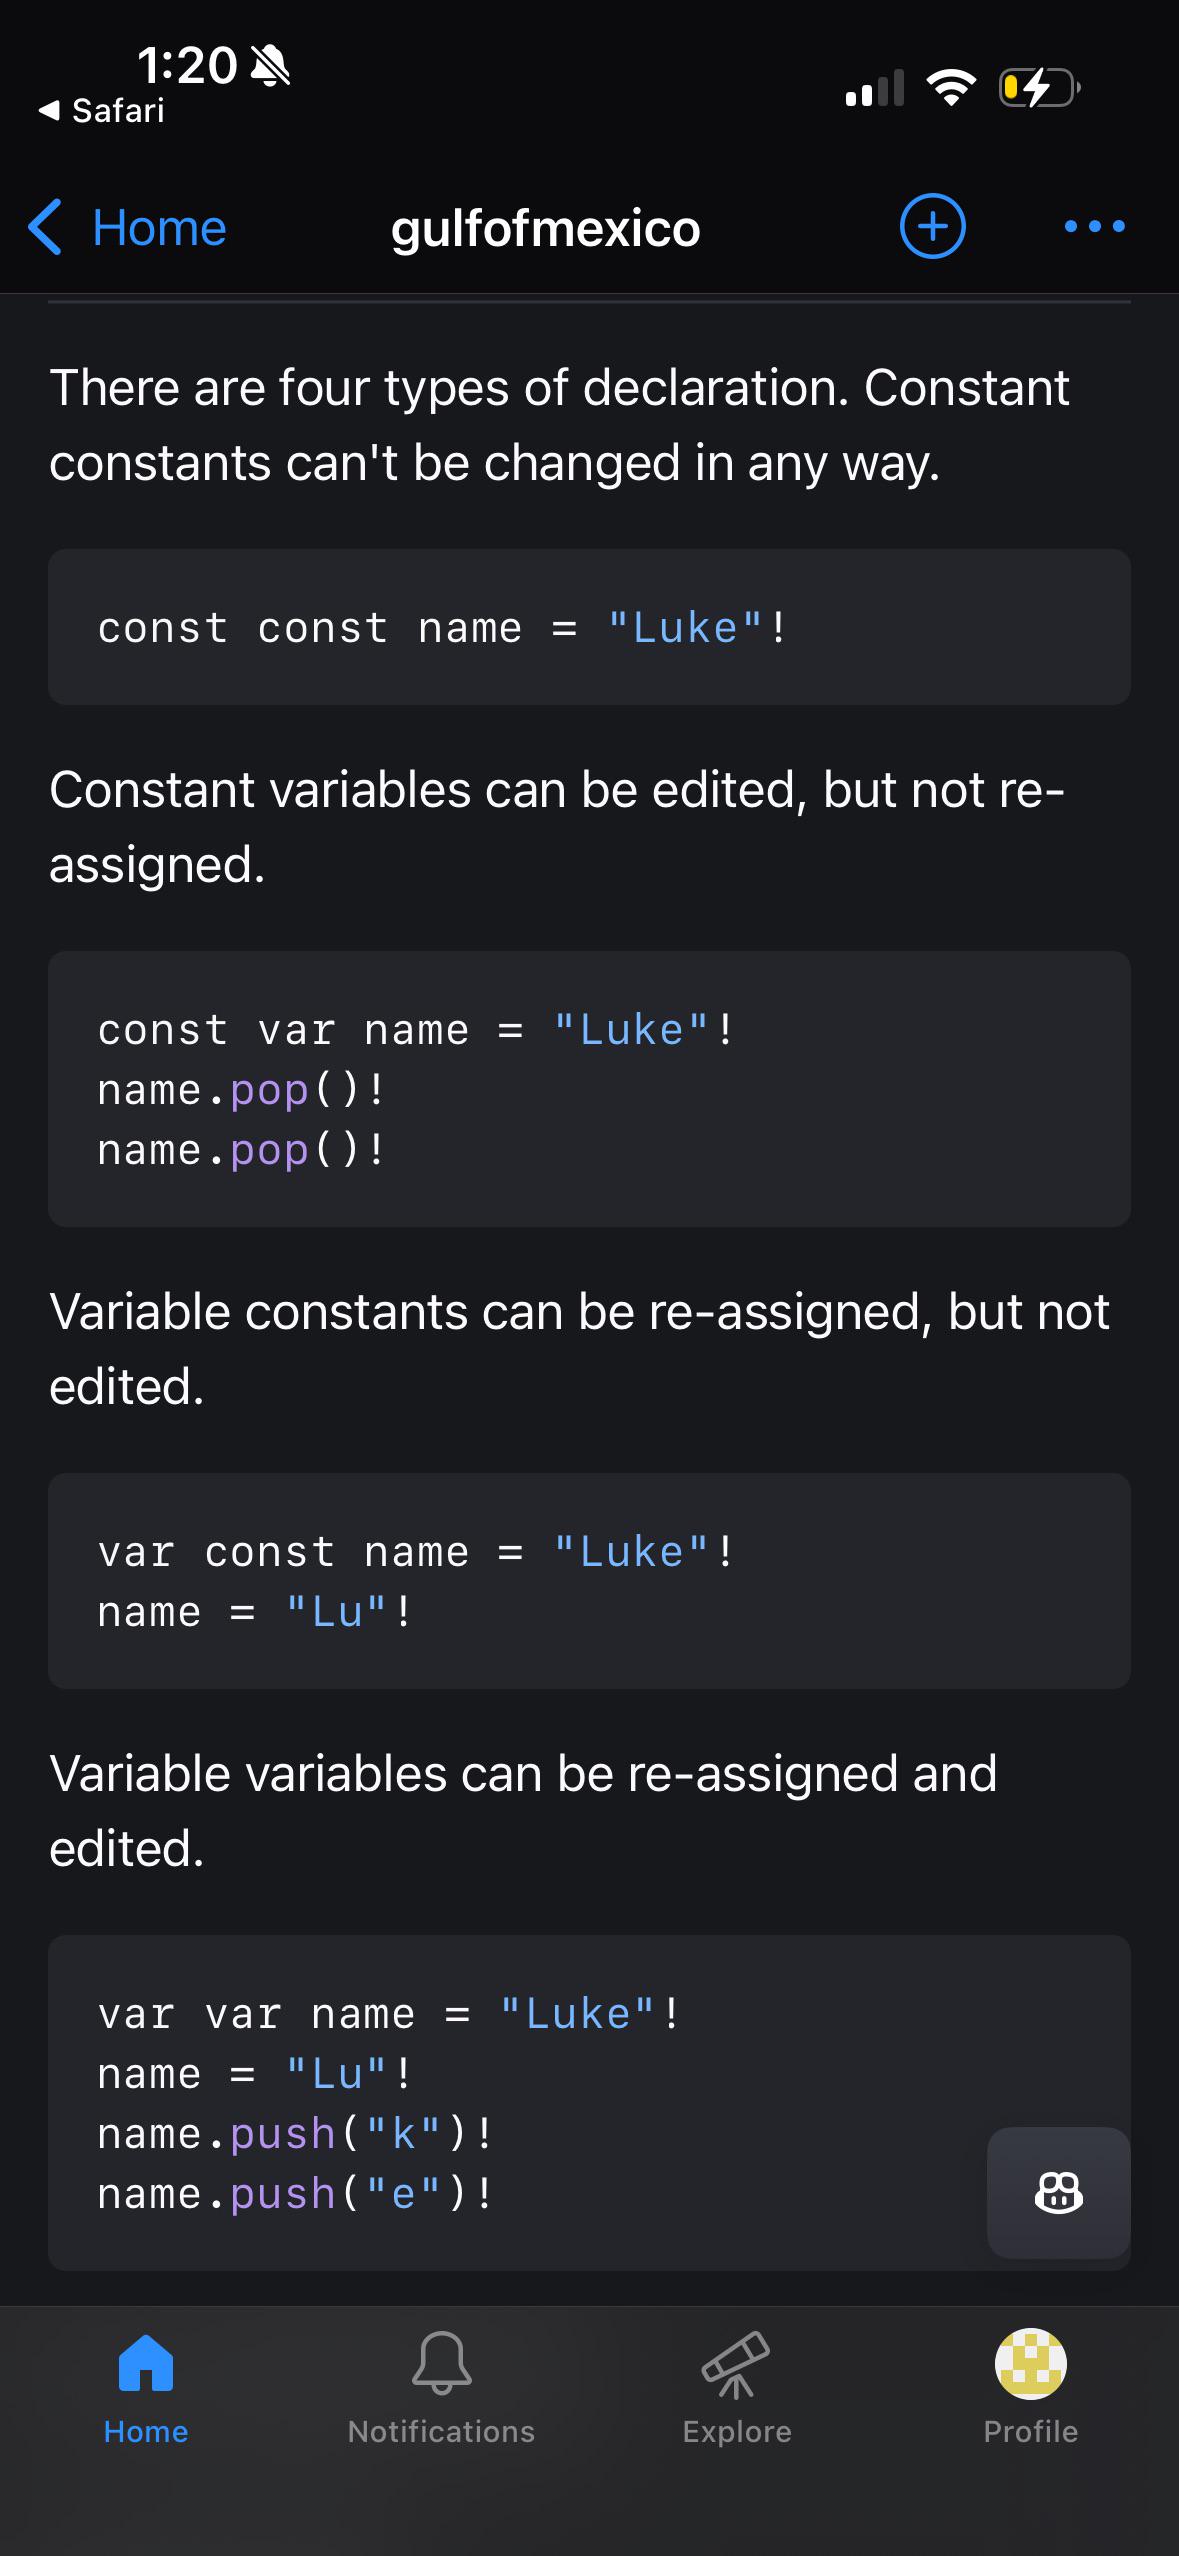The image size is (1179, 2556).
Task: Tap the gulfofmexico title
Action: [545, 226]
